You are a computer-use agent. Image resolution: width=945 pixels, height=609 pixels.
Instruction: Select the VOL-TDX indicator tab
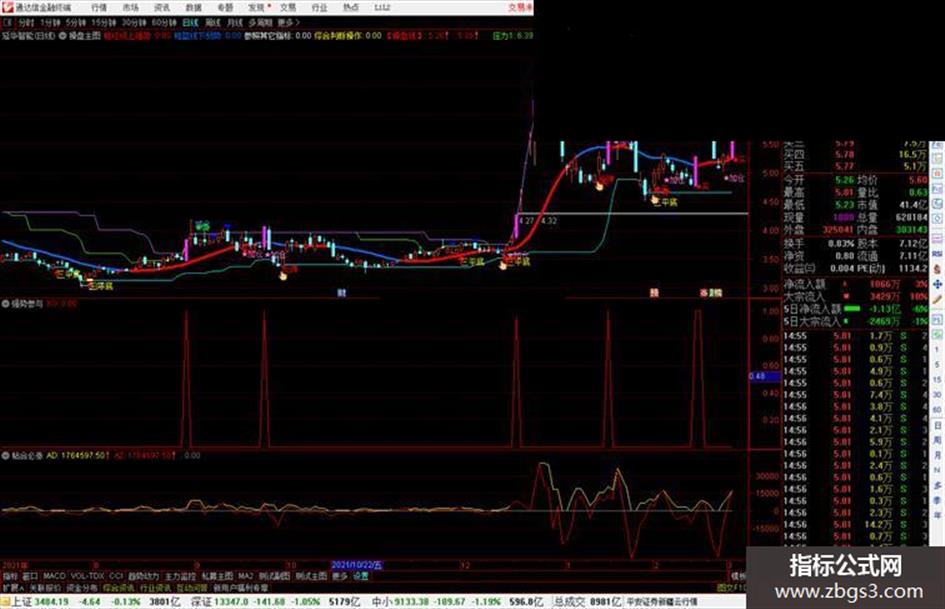coord(88,576)
